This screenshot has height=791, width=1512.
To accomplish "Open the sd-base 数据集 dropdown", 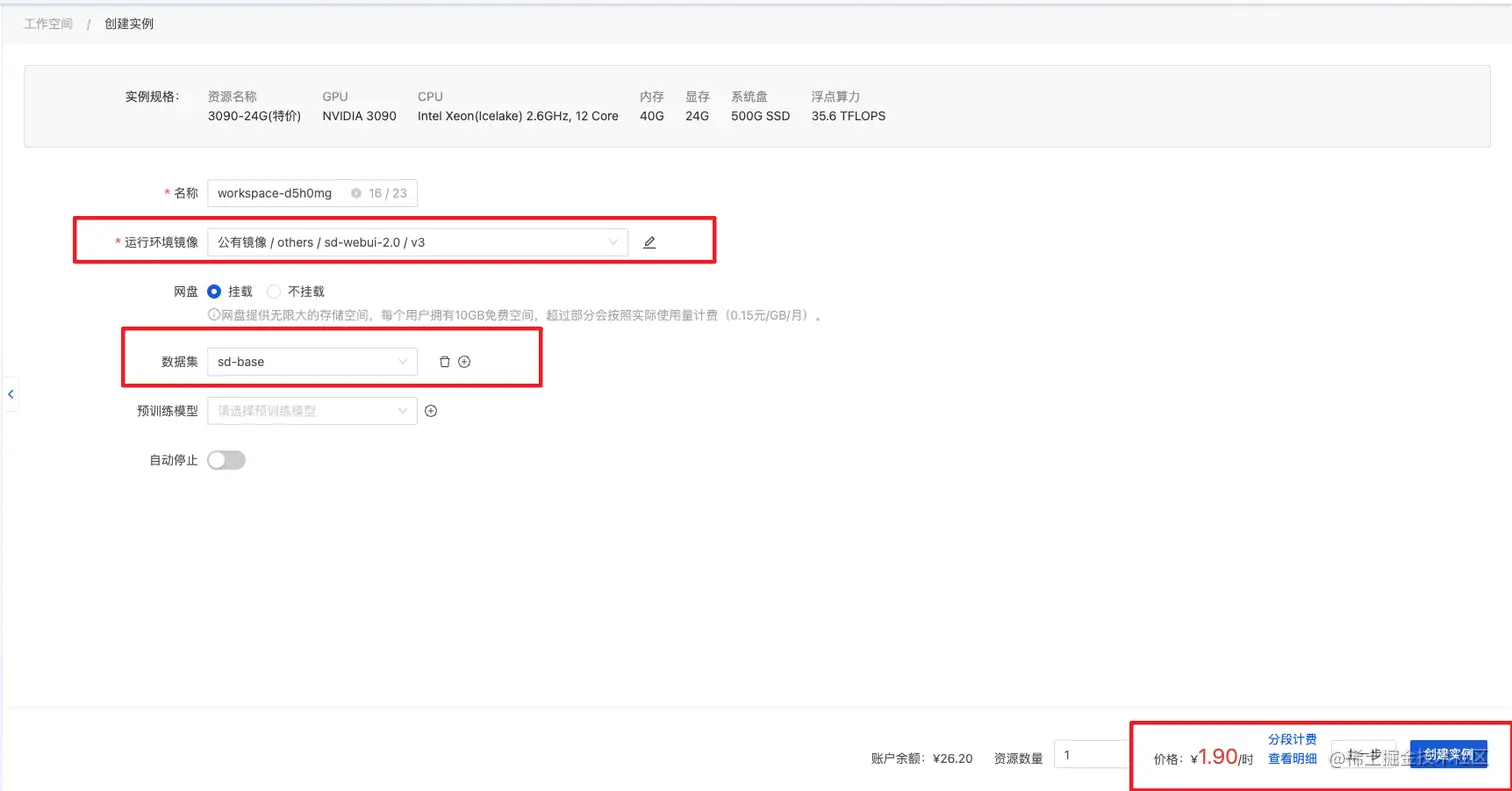I will (312, 362).
